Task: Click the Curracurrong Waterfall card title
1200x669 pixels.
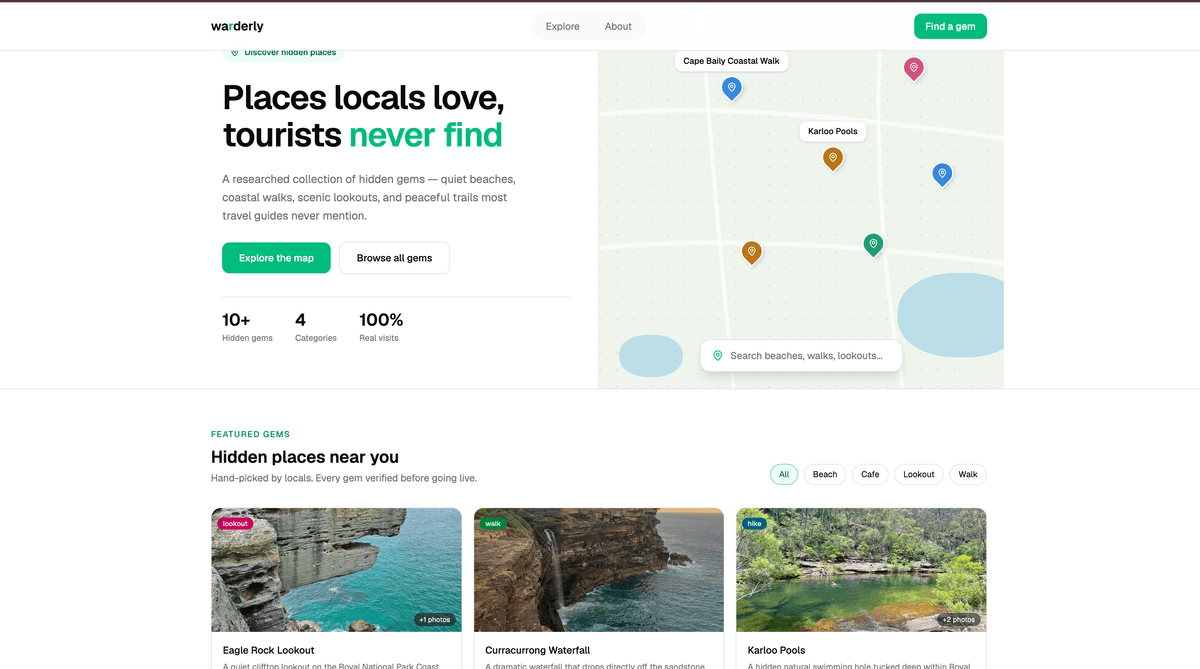Action: coord(538,650)
